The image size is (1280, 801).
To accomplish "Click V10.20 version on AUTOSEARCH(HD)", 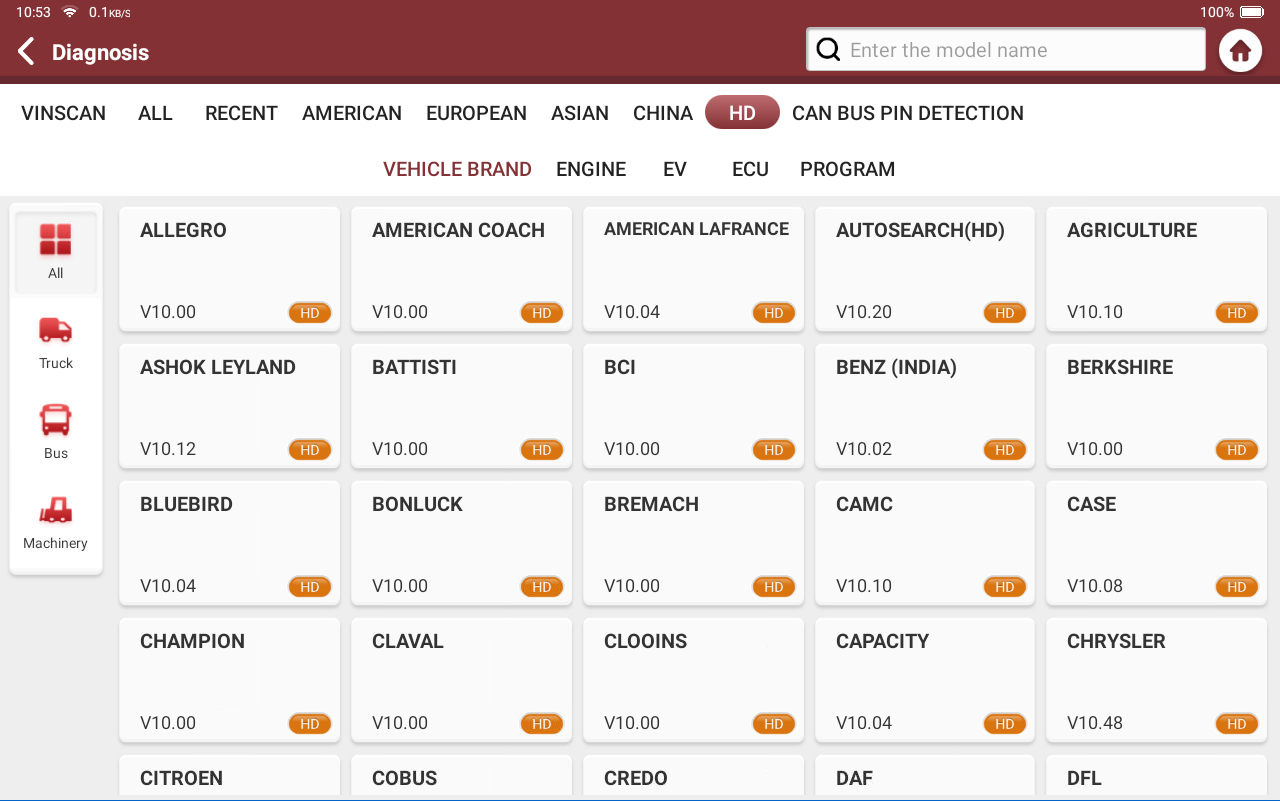I will coord(864,312).
